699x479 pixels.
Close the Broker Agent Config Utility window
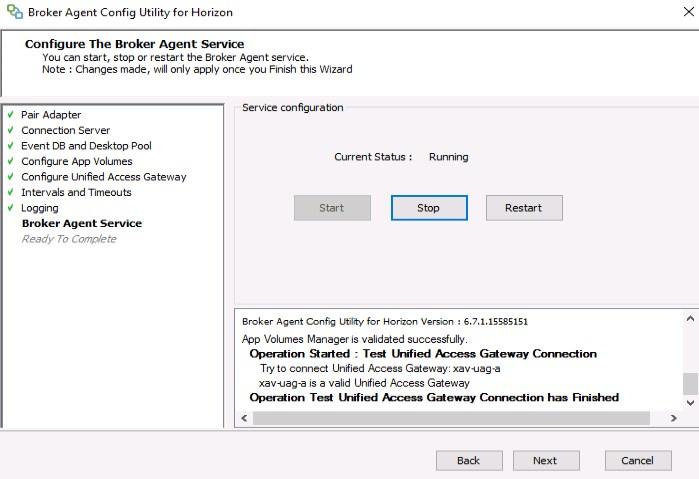[689, 12]
